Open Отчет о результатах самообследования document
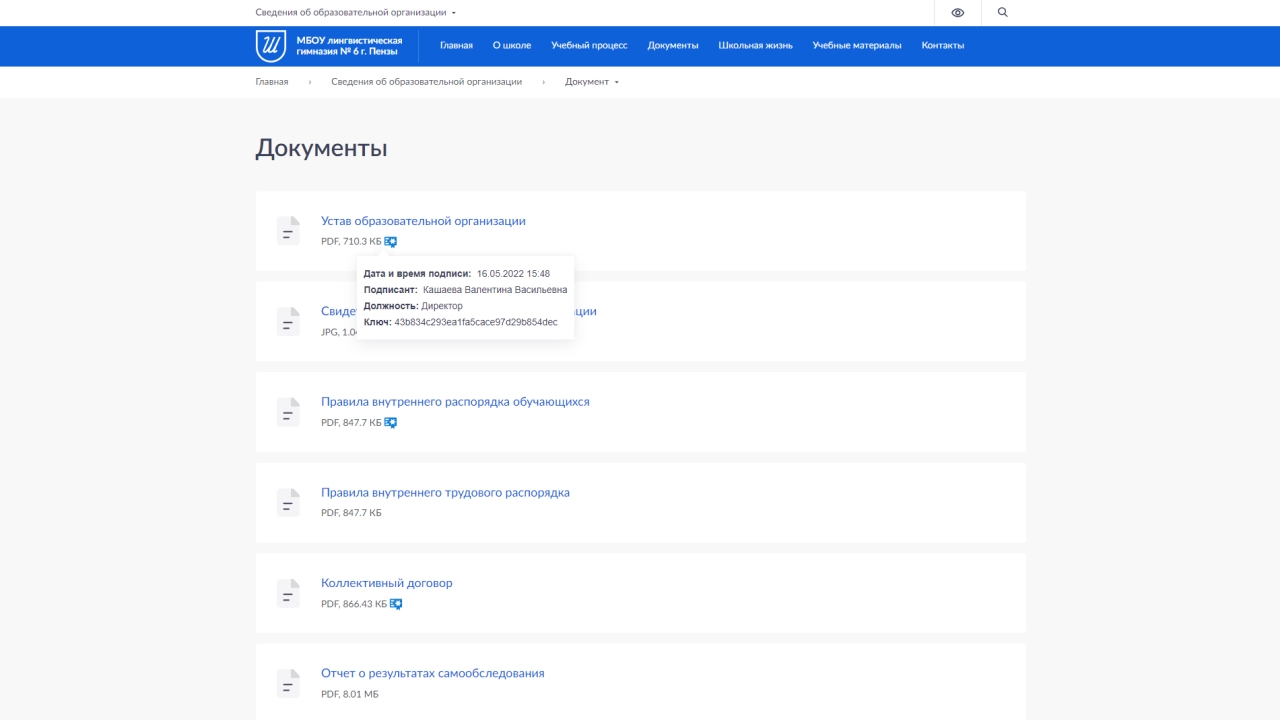1280x720 pixels. pos(433,674)
